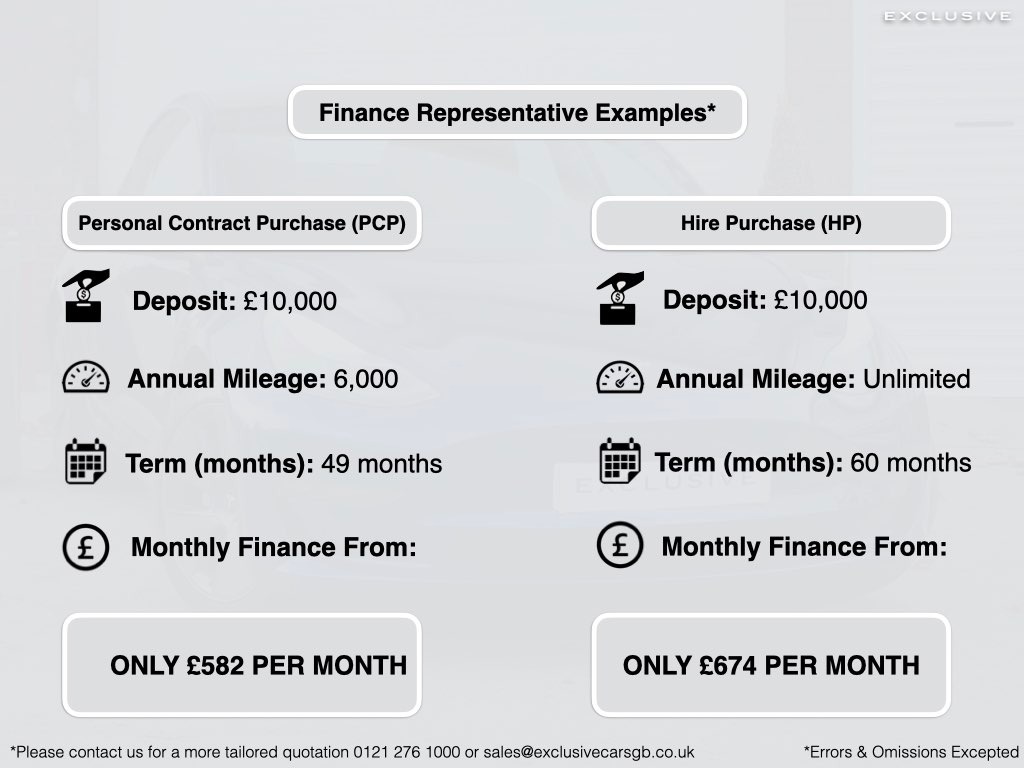Click the PCP annual mileage speedometer icon

(86, 377)
